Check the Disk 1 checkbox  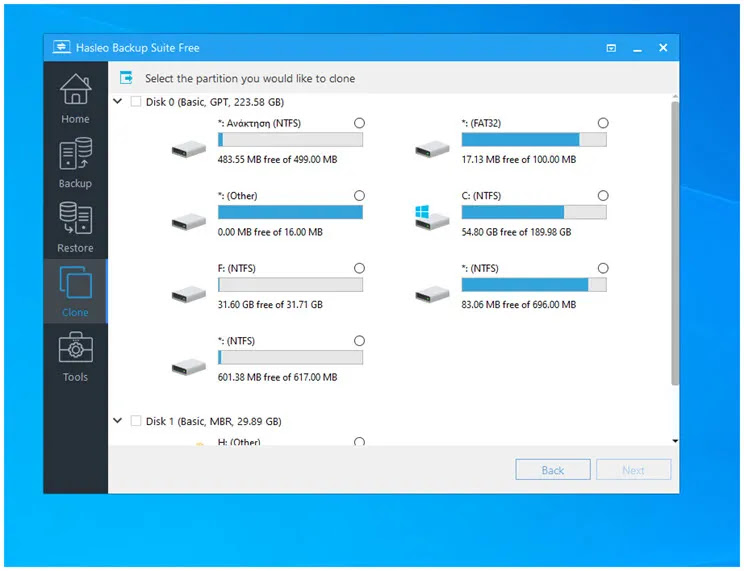click(x=136, y=421)
